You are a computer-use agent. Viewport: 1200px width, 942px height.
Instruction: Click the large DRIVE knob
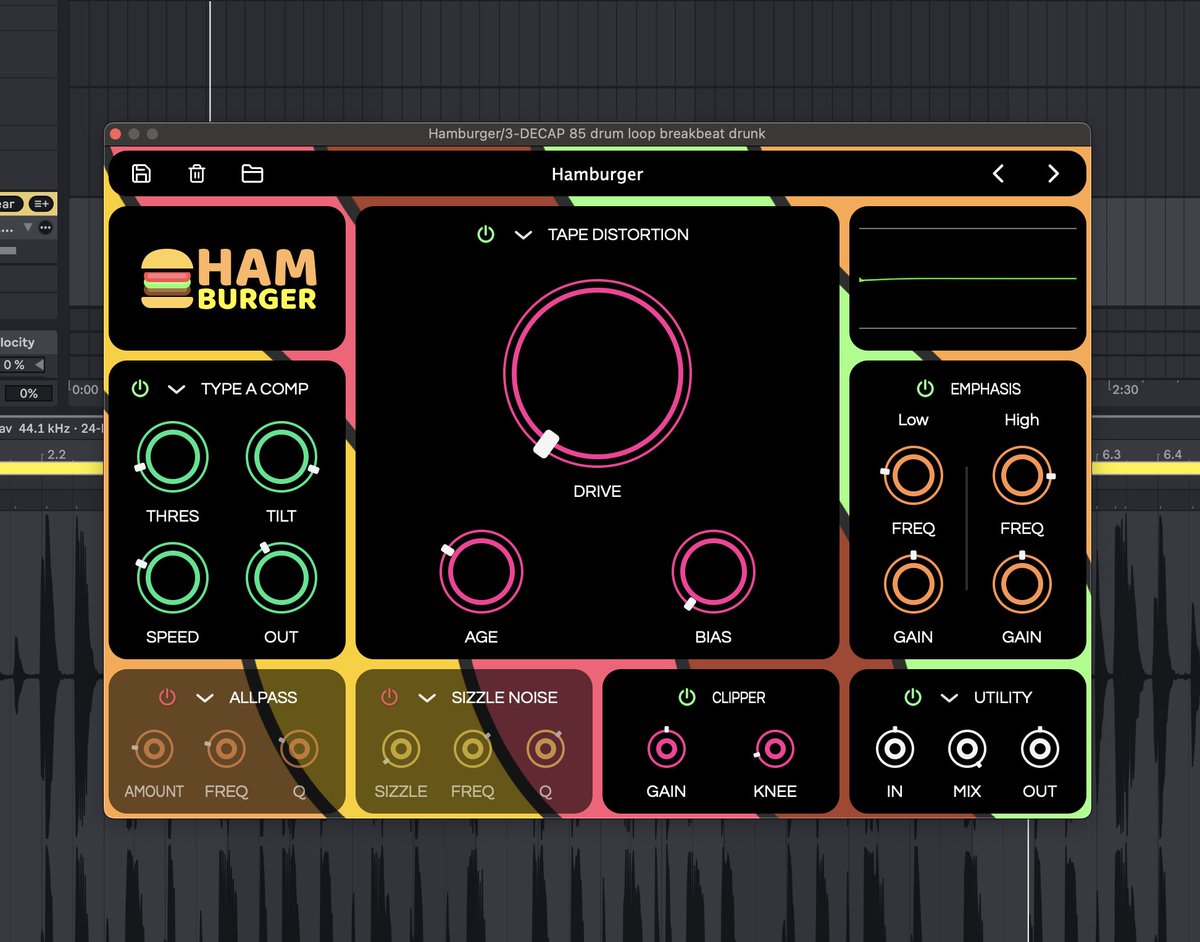[x=597, y=373]
